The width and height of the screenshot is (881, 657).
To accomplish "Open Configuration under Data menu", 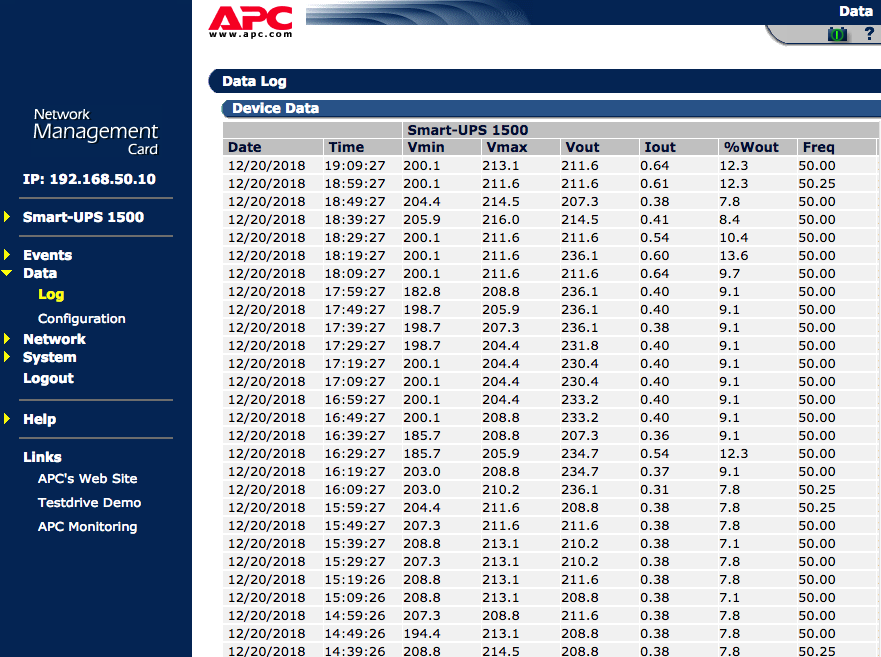I will coord(82,319).
